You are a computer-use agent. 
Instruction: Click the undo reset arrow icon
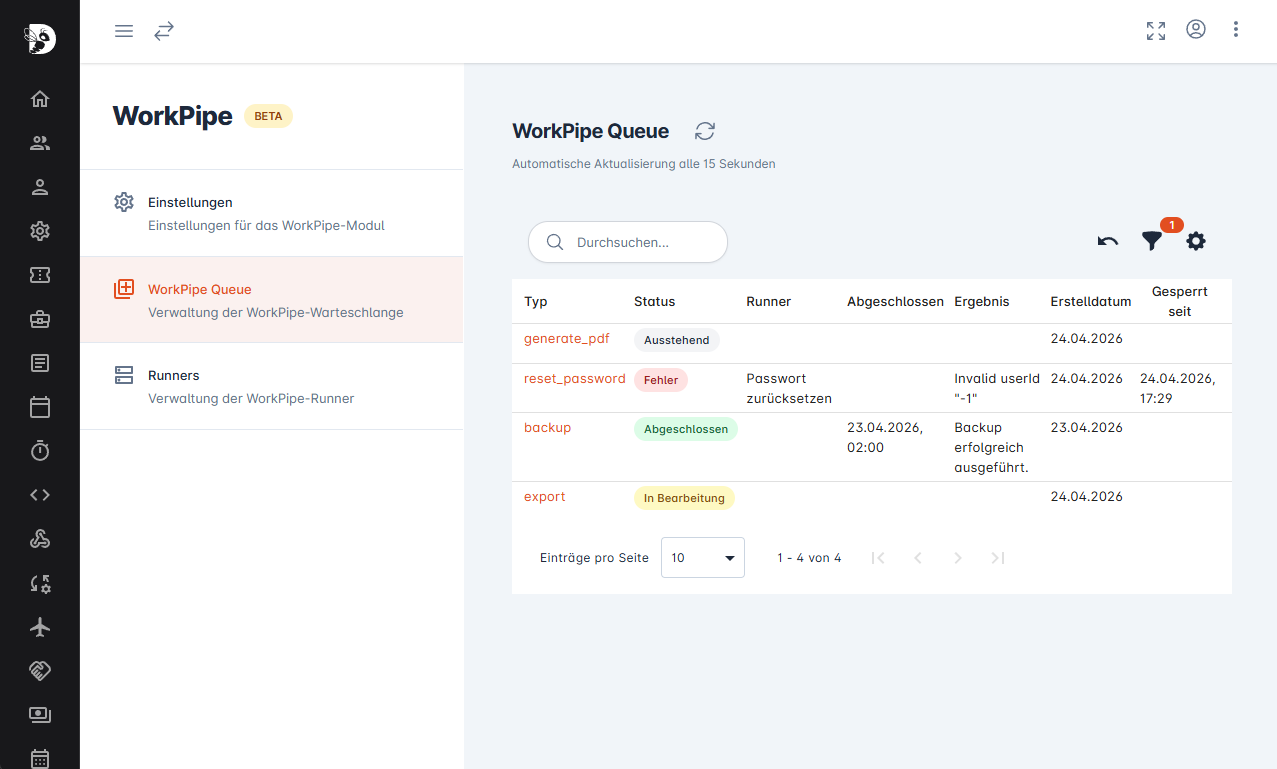(1107, 241)
